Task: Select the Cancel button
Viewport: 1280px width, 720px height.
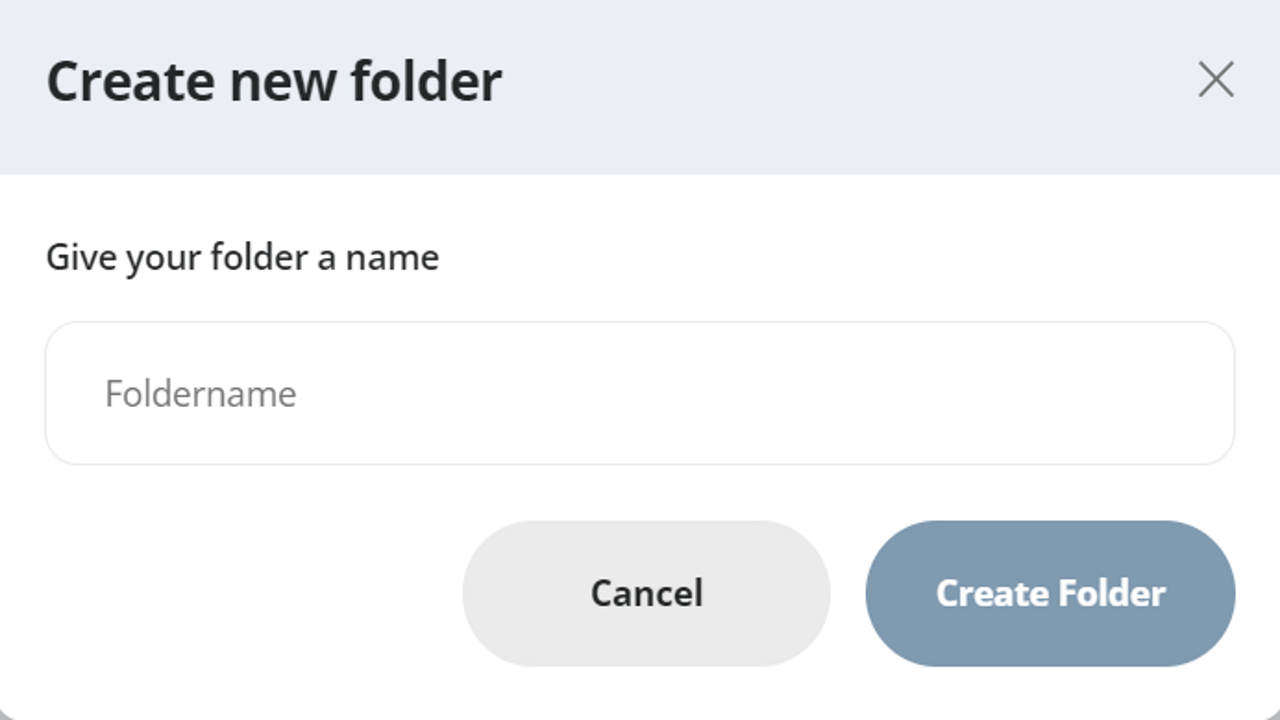Action: pos(646,593)
